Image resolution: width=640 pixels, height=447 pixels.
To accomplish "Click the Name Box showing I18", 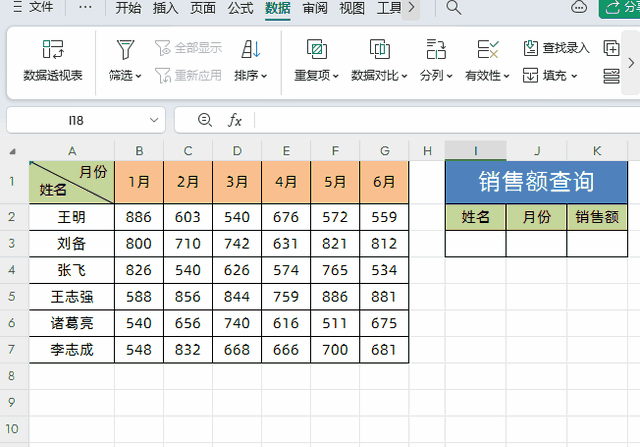I will 76,120.
